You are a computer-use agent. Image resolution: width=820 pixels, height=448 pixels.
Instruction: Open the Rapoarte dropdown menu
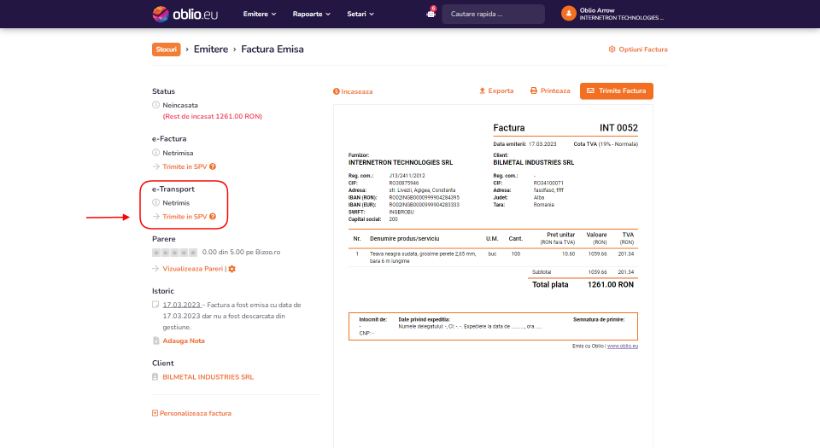tap(312, 14)
